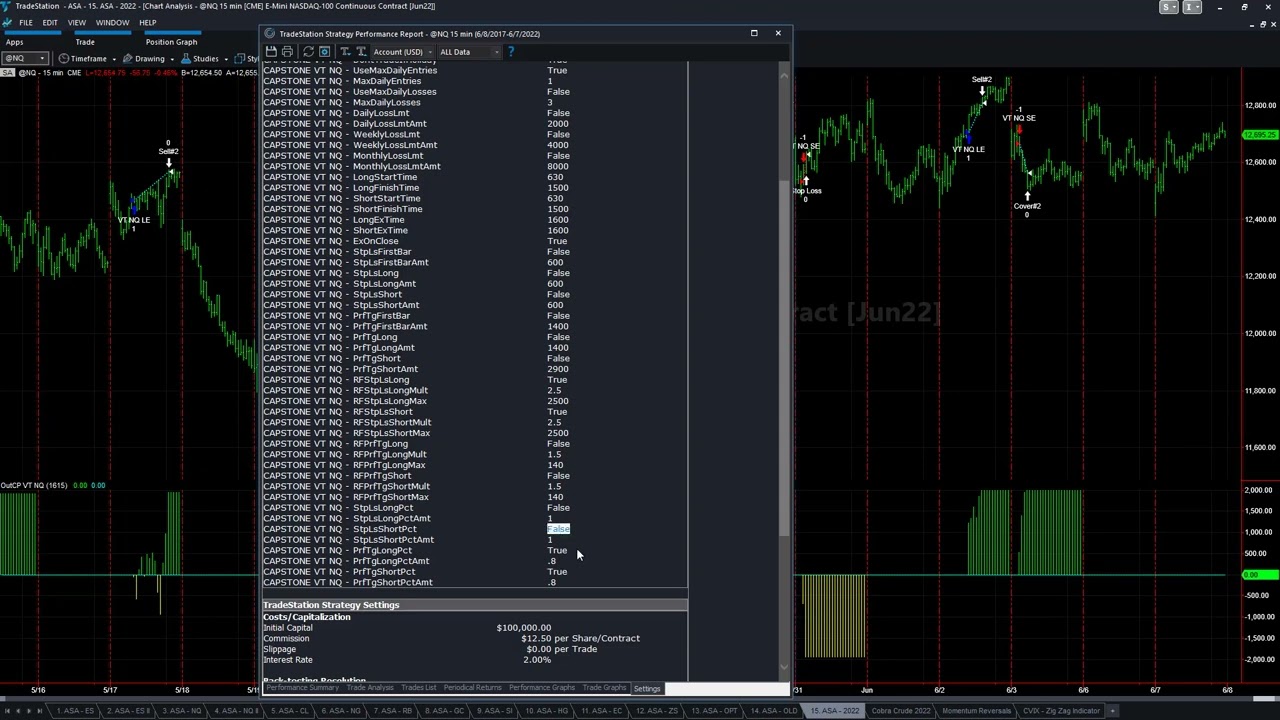Expand the Timeframe dropdown arrow
This screenshot has width=1280, height=720.
pos(114,58)
